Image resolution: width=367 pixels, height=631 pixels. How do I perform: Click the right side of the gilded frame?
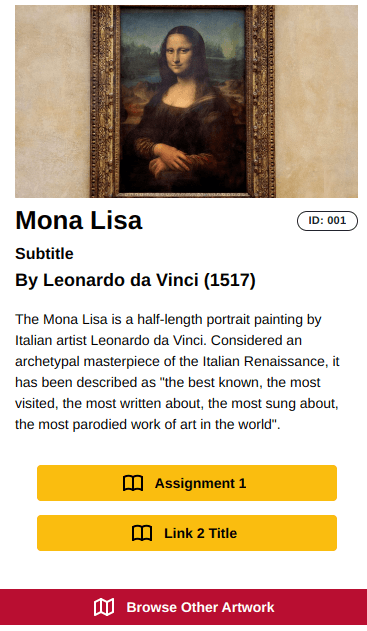tap(260, 101)
